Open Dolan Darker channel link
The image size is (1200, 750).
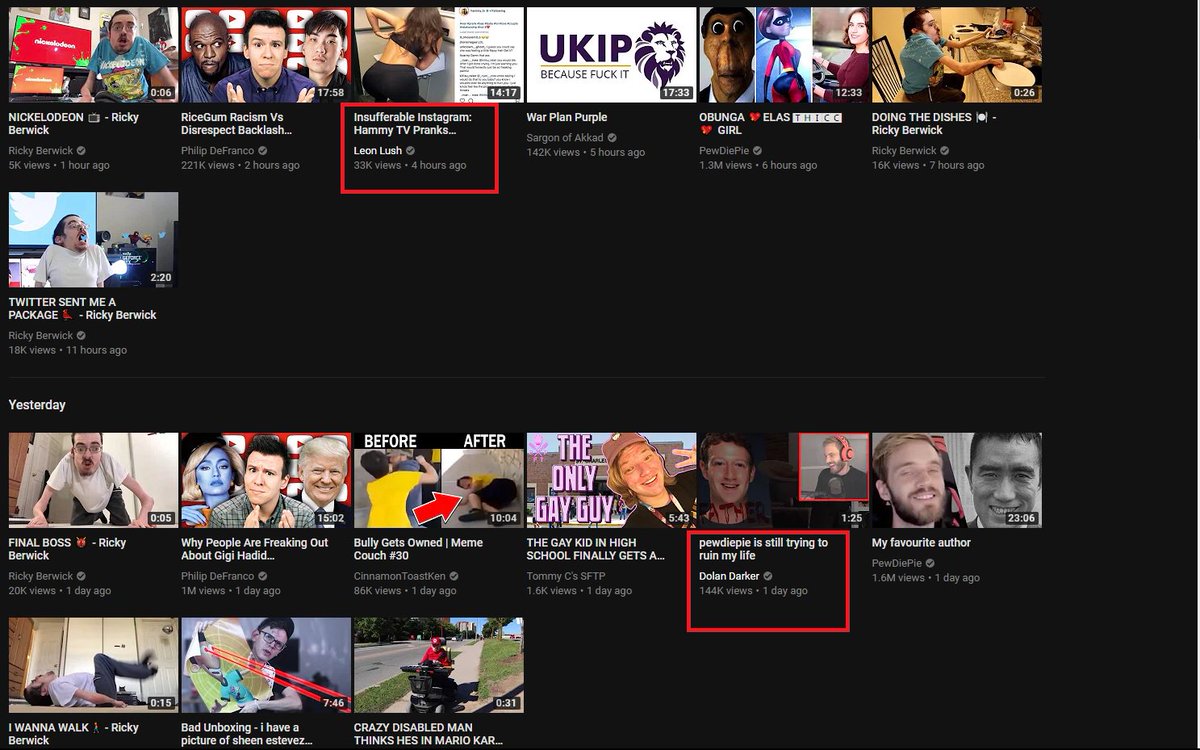point(729,576)
